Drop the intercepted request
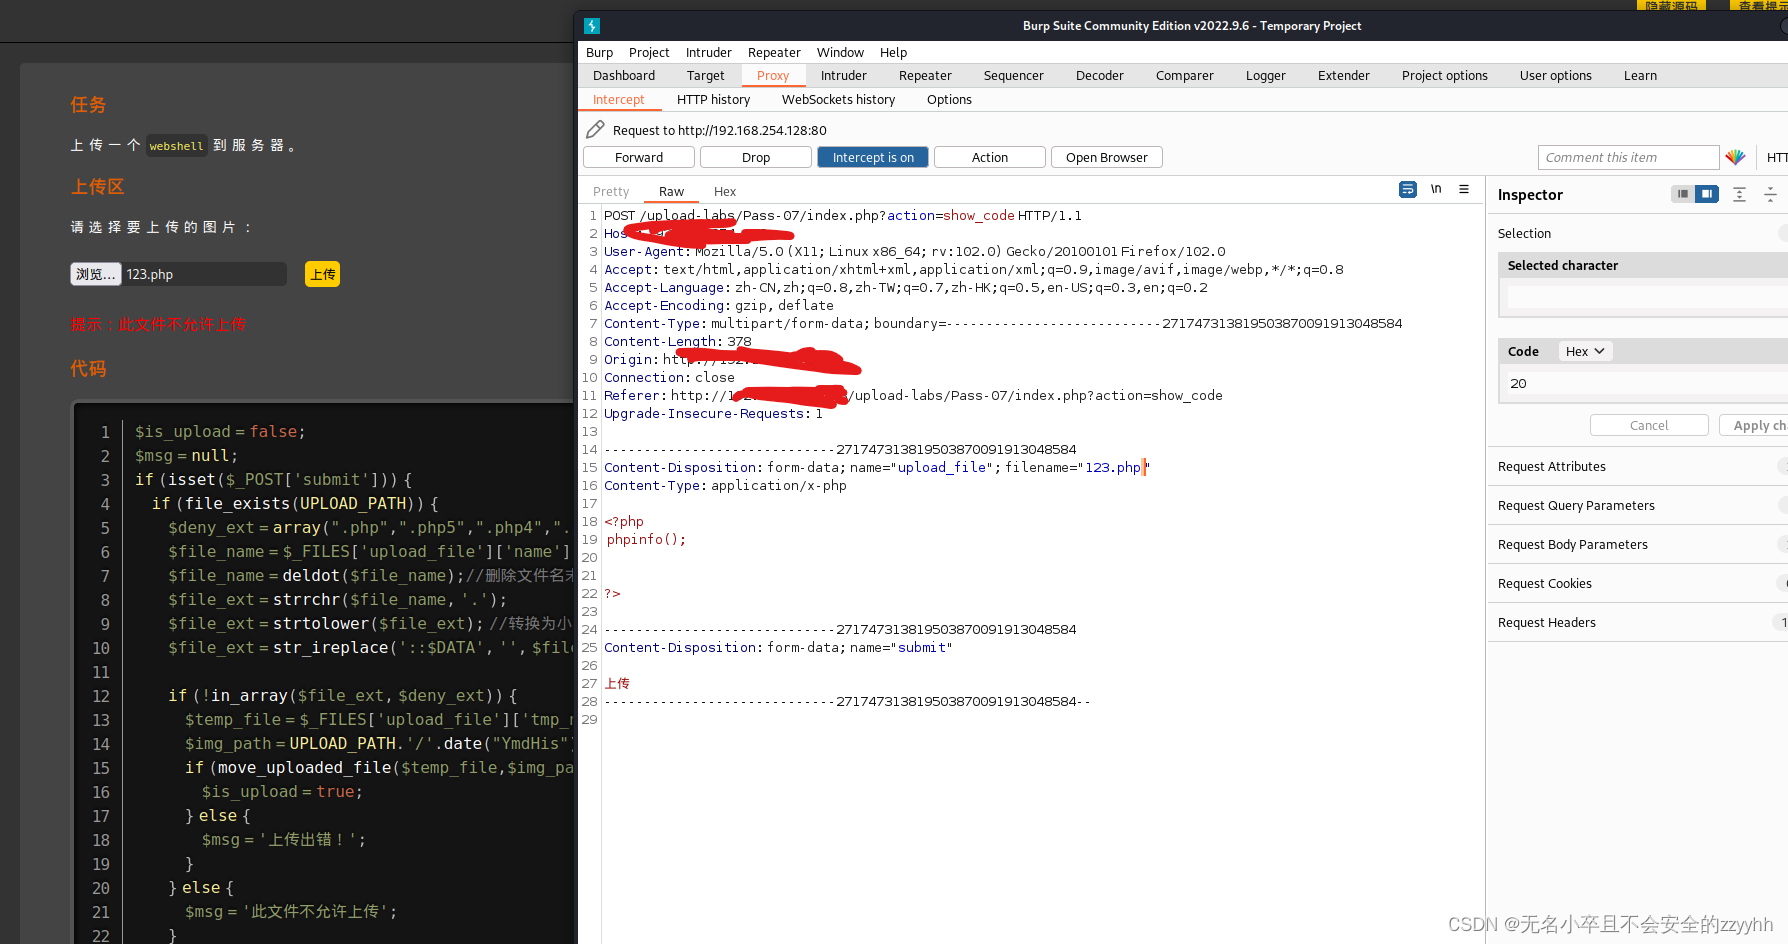This screenshot has height=944, width=1788. 756,157
